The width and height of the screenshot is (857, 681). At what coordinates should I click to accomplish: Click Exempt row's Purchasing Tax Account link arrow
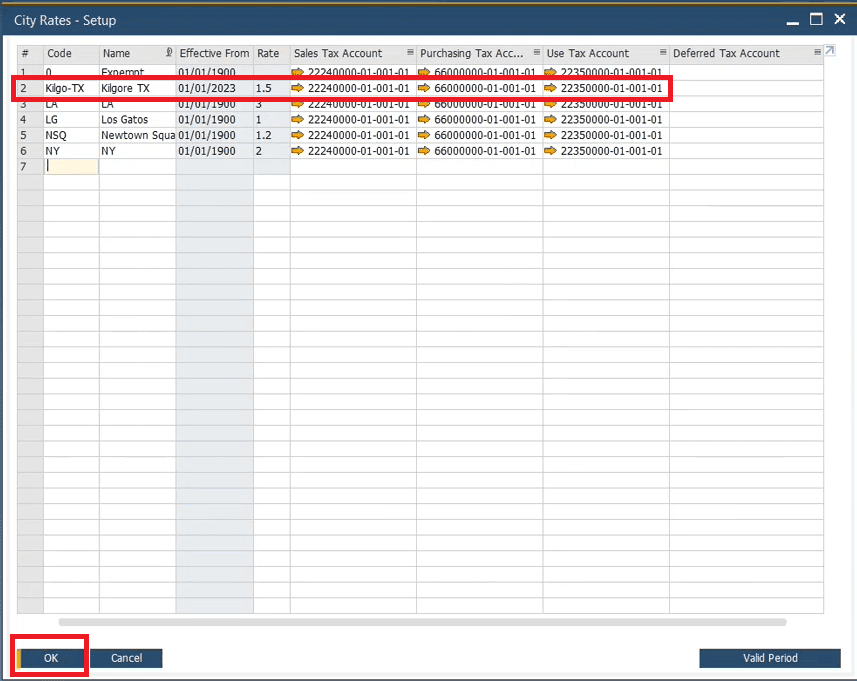(424, 71)
